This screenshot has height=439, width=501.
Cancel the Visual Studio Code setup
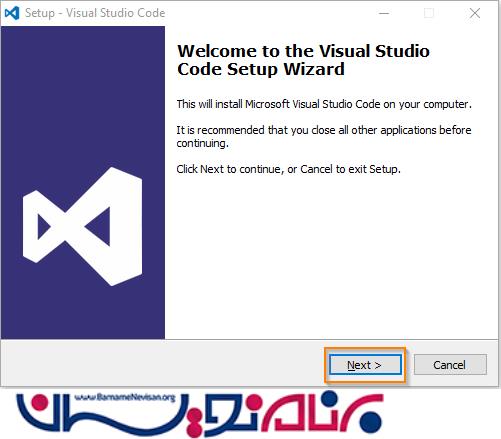(x=450, y=365)
